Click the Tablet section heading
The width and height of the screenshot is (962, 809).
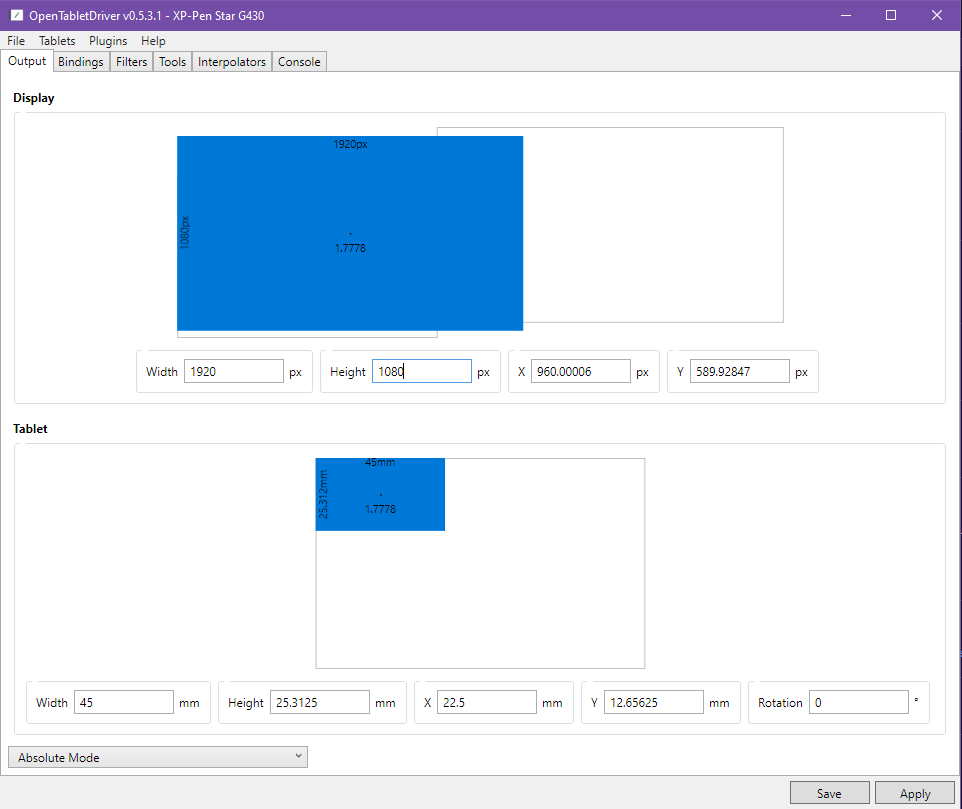point(30,429)
